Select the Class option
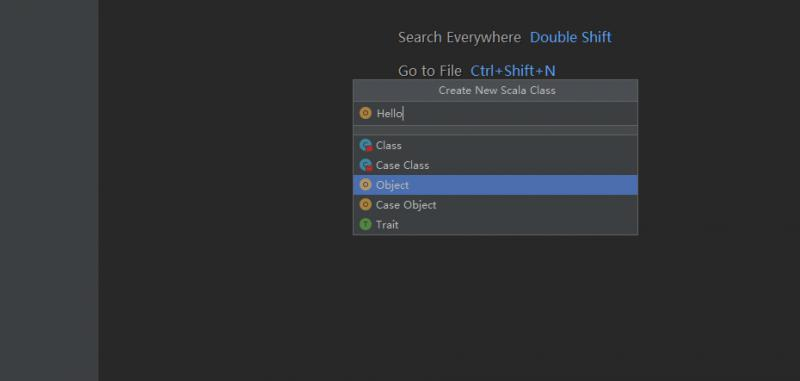 point(495,145)
